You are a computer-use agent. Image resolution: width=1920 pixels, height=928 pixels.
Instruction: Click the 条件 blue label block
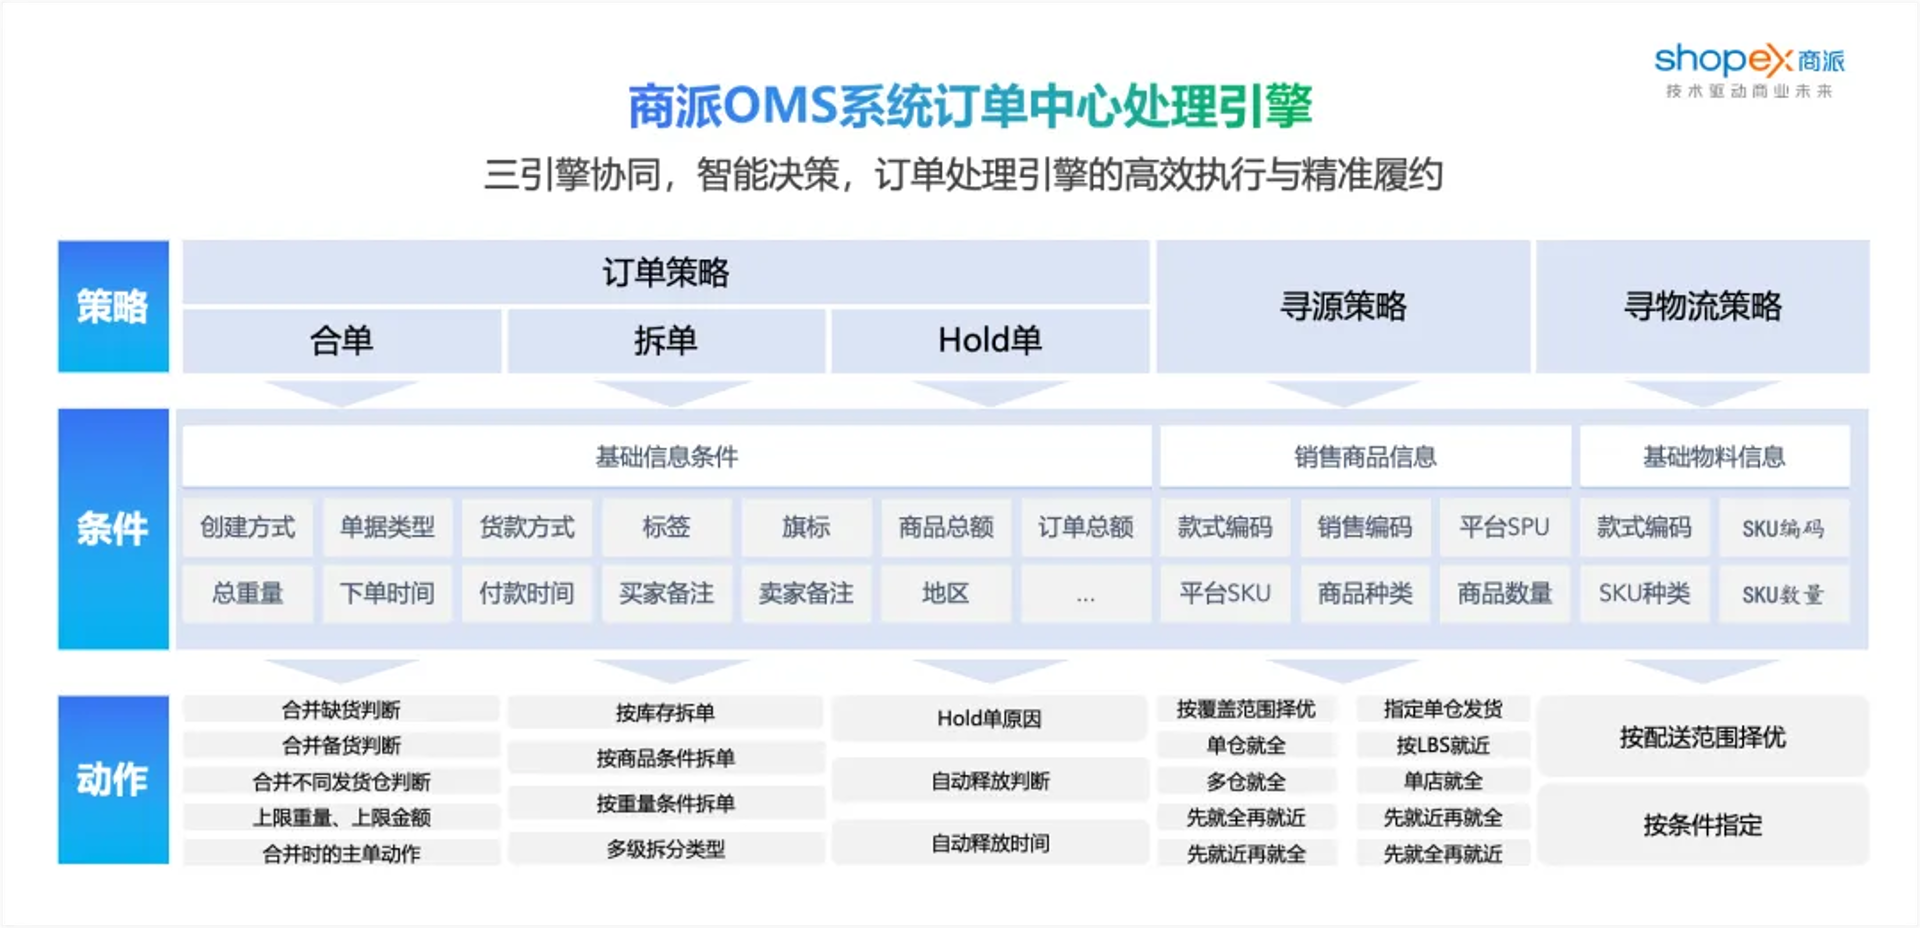pos(113,528)
